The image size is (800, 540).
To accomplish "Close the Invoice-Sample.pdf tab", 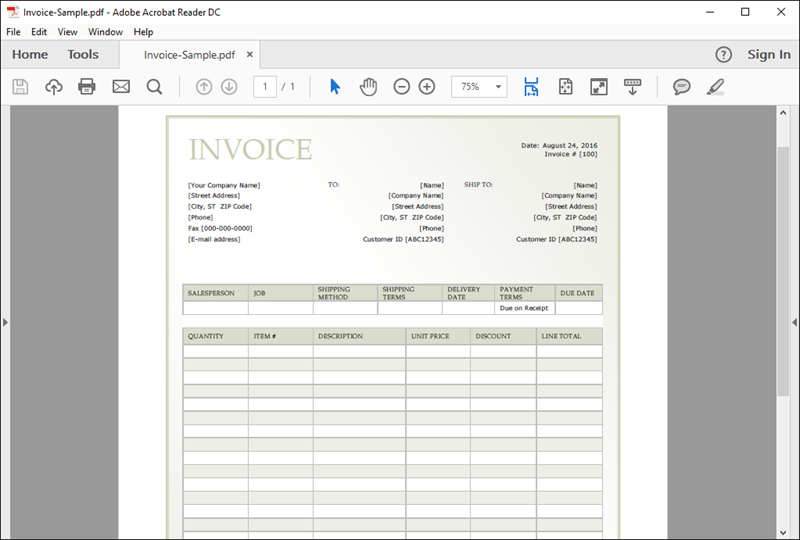I will point(249,54).
